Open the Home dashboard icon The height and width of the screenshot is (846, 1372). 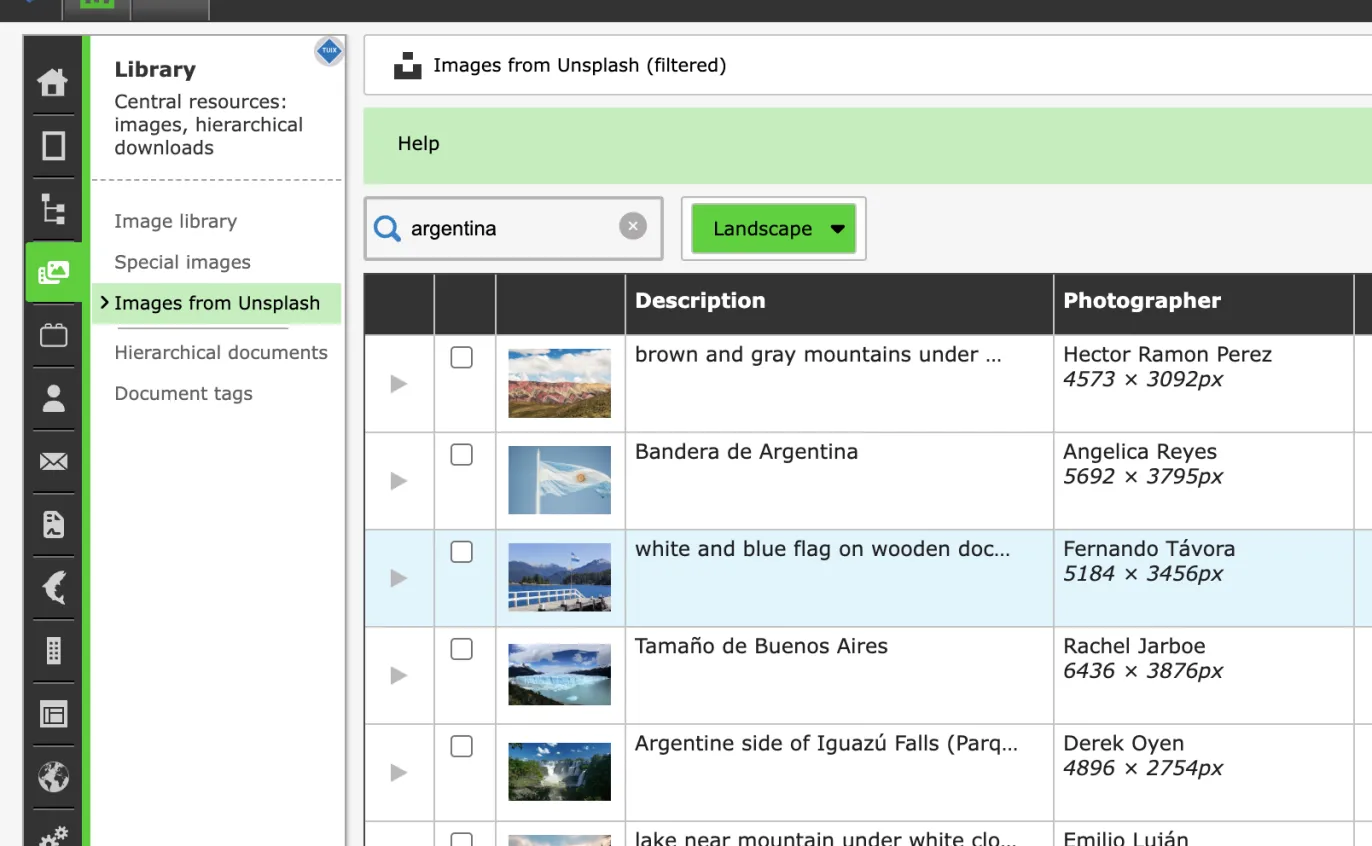coord(53,82)
